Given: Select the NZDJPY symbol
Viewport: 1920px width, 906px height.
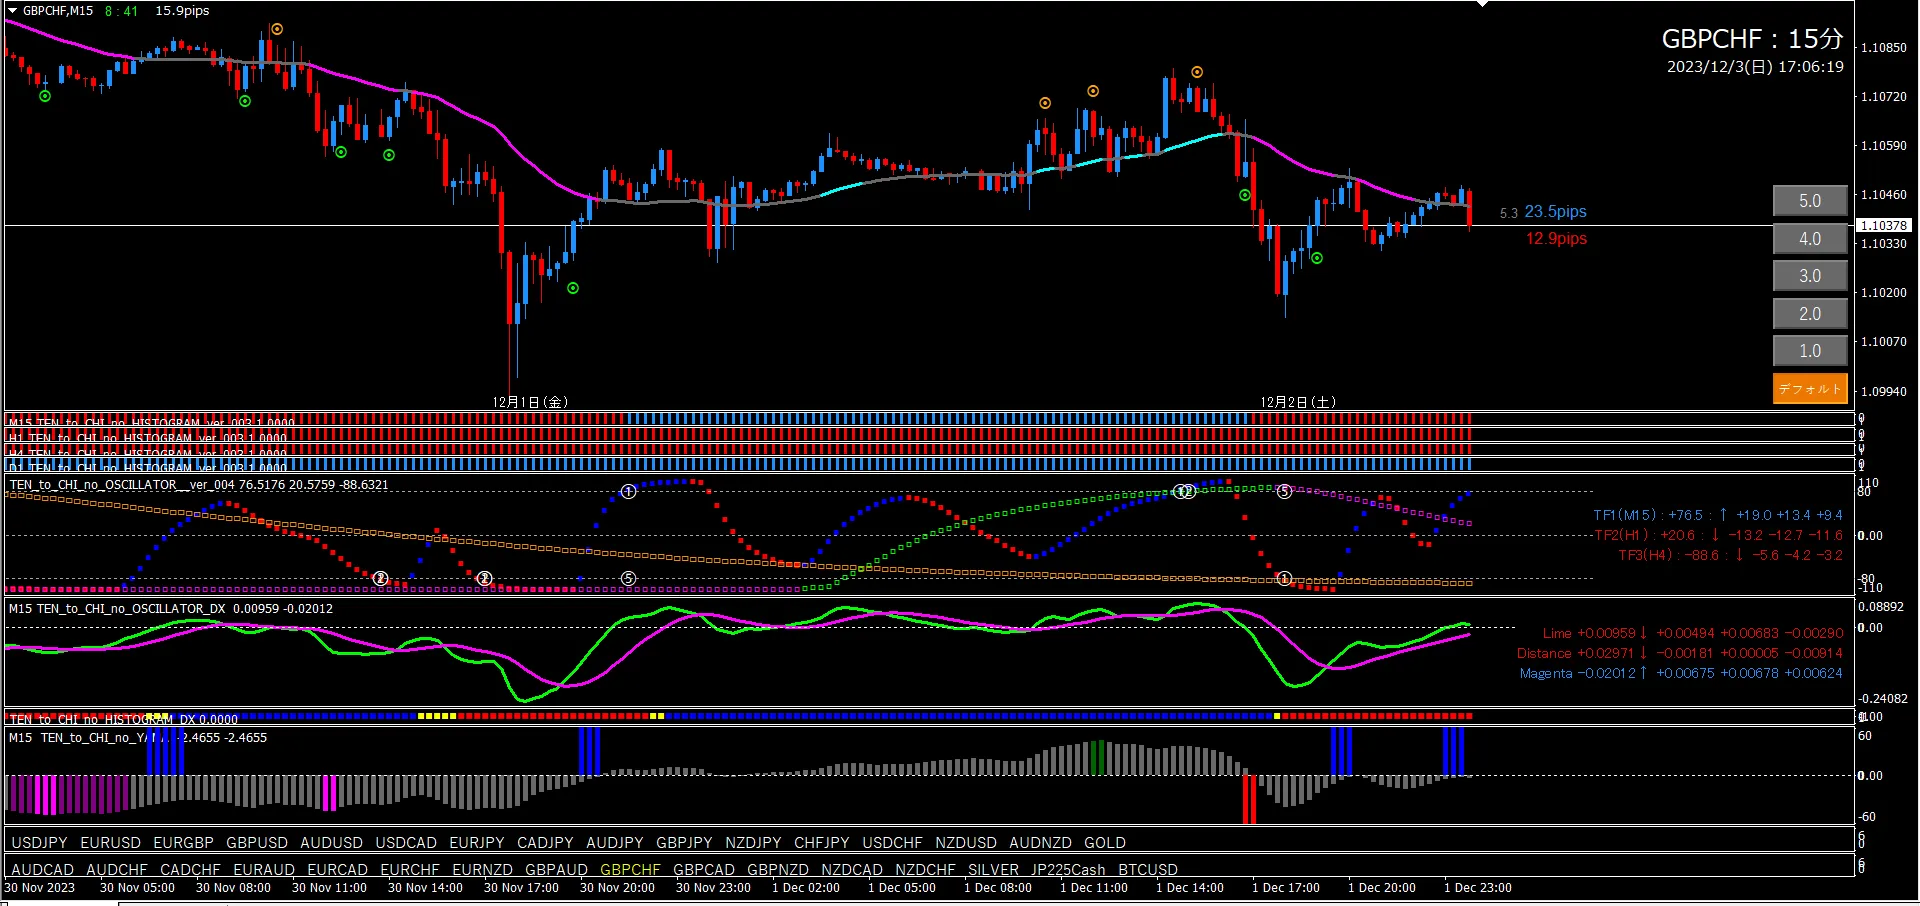Looking at the screenshot, I should click(x=753, y=843).
